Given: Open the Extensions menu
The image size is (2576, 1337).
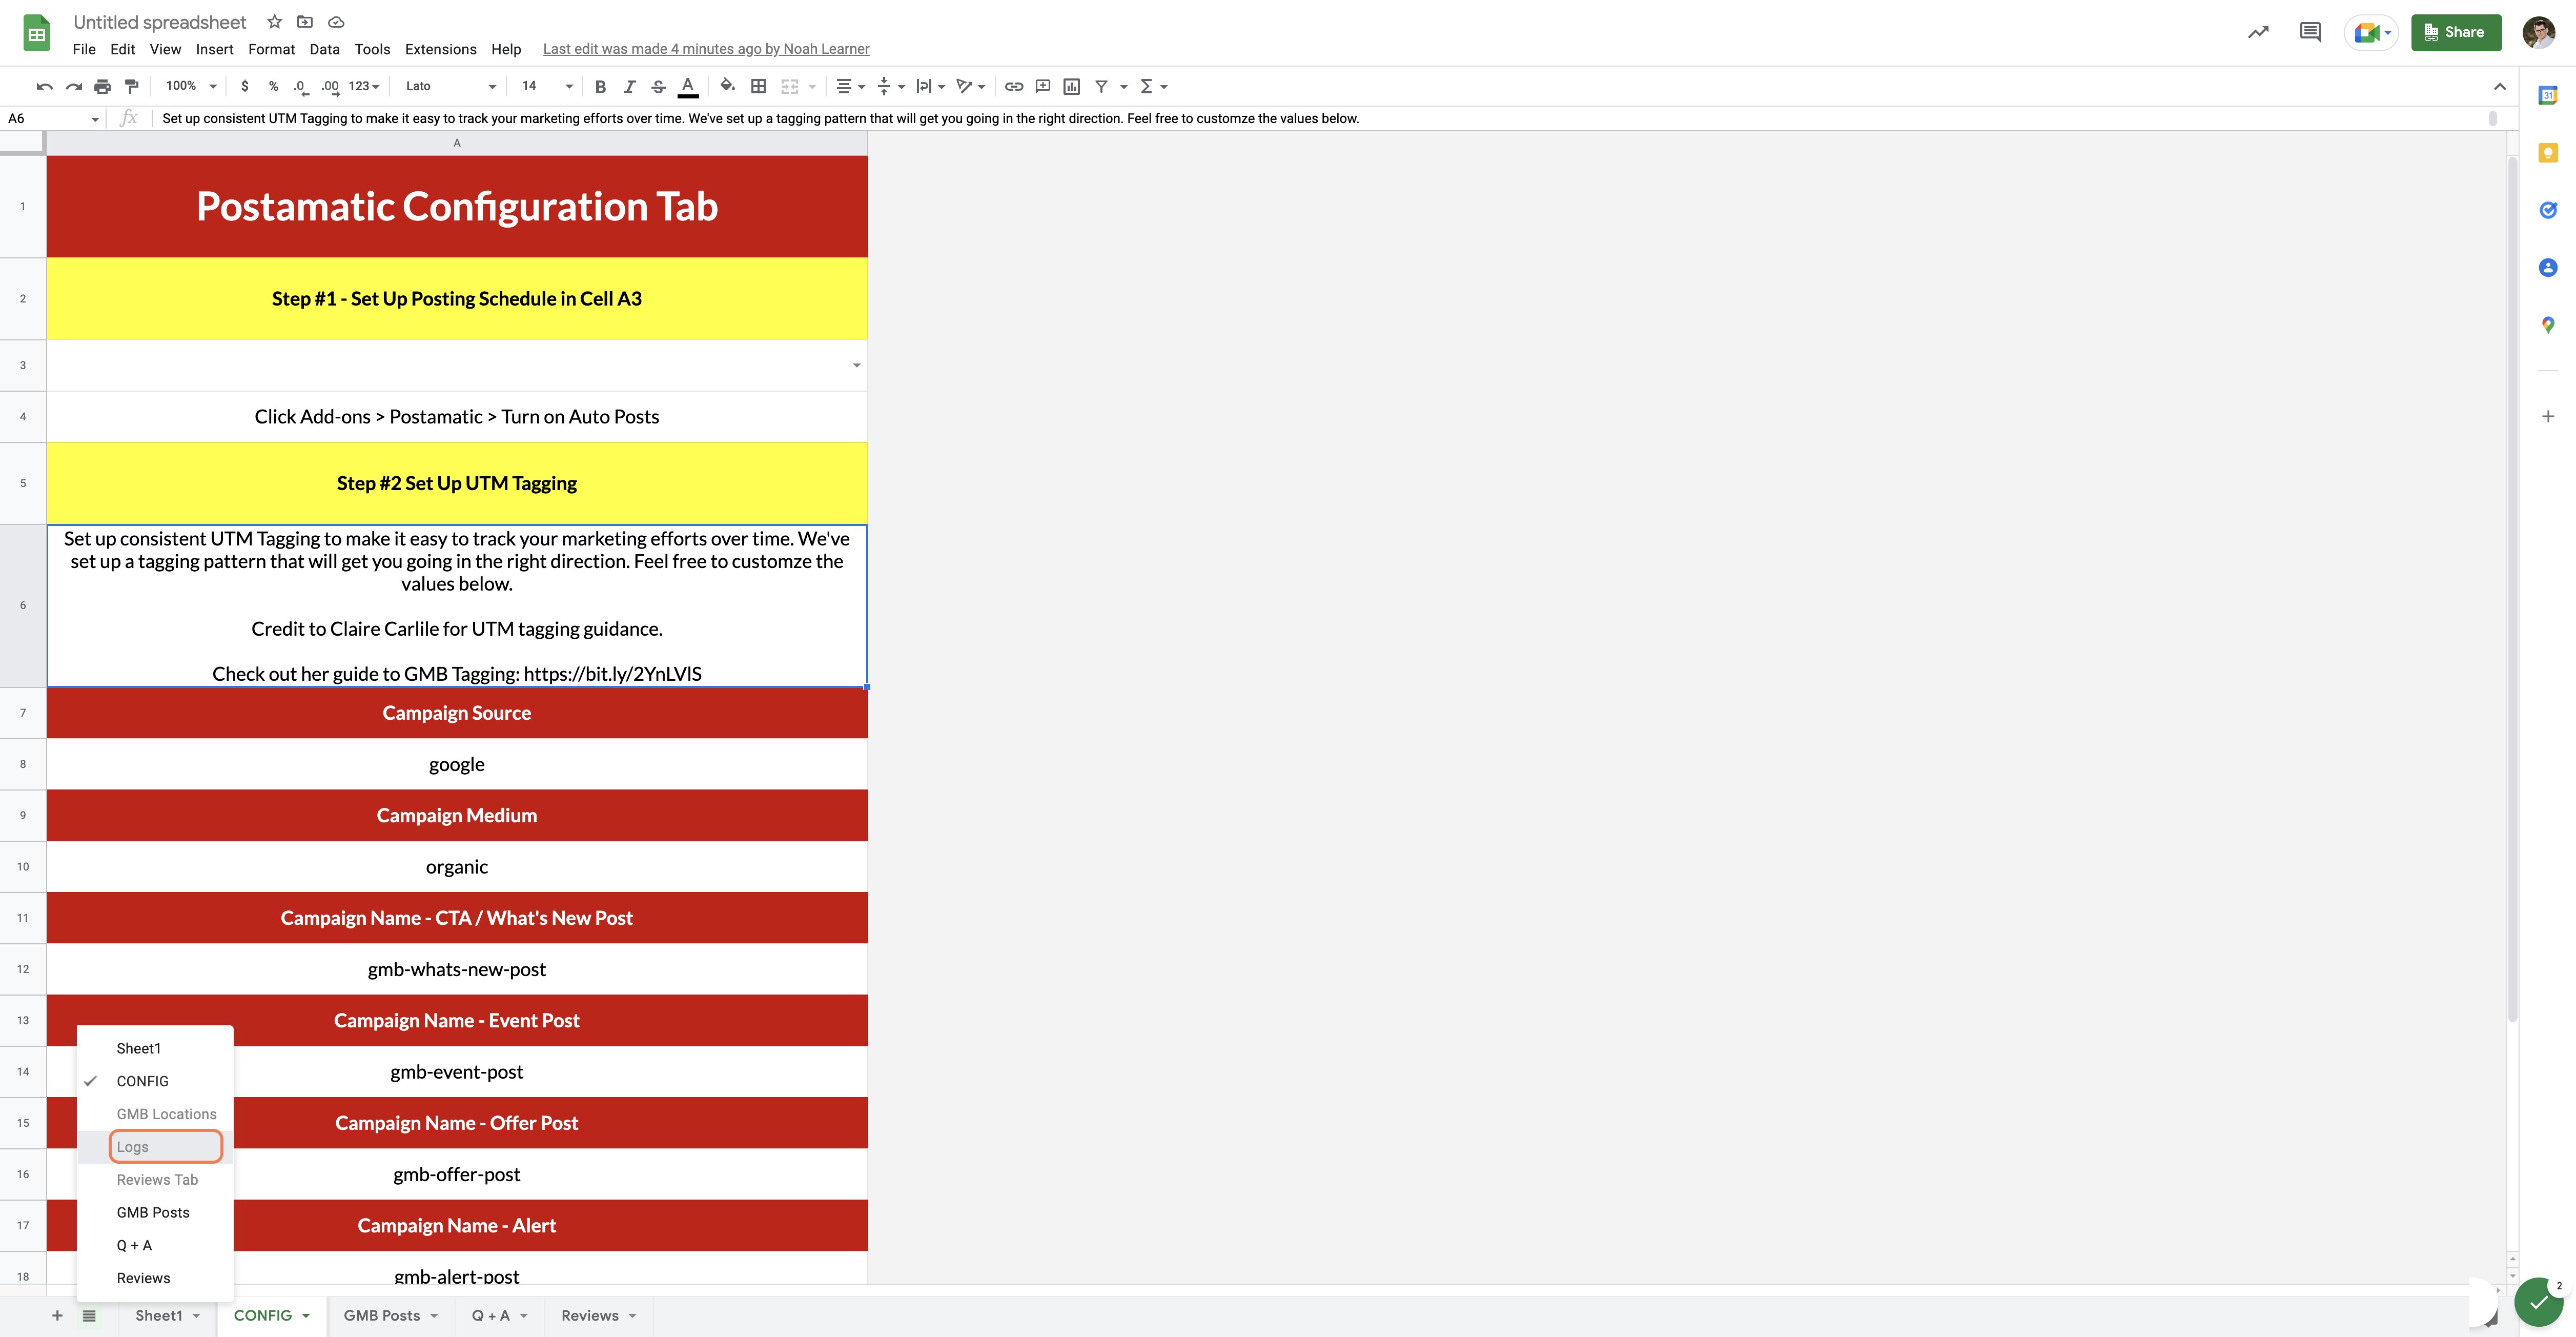Looking at the screenshot, I should tap(440, 49).
